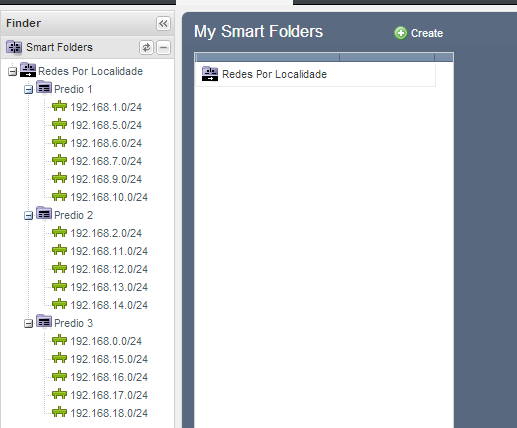Click the Predio 3 folder icon
This screenshot has height=428, width=517.
coord(44,322)
